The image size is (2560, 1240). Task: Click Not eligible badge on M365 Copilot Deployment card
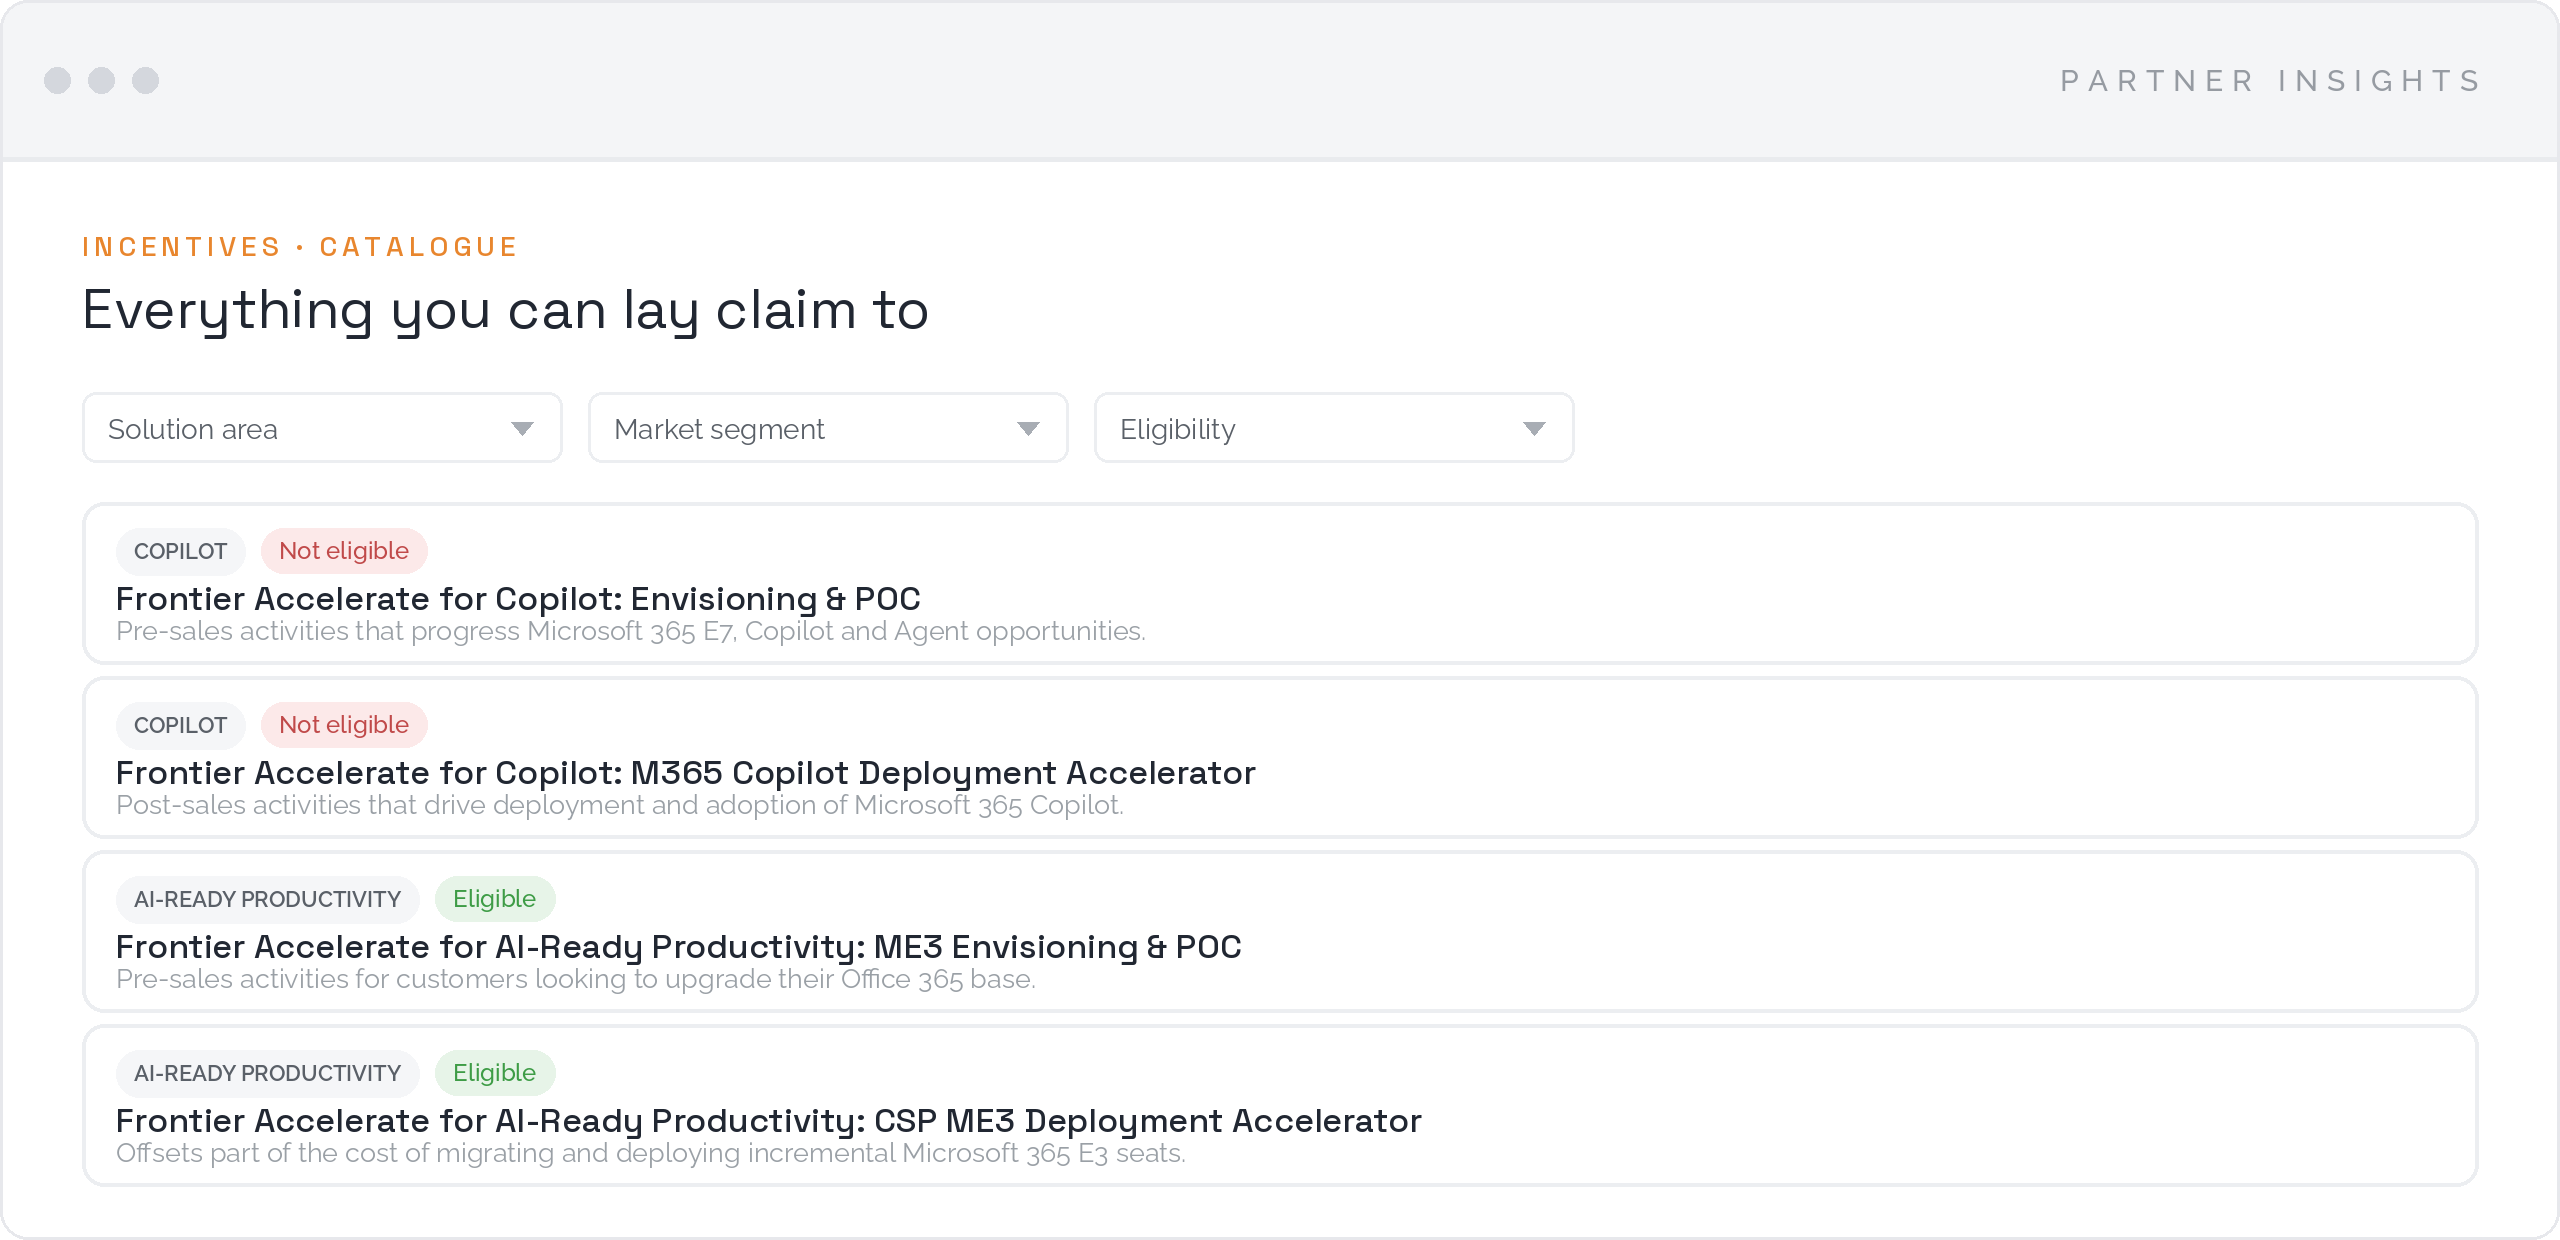344,725
